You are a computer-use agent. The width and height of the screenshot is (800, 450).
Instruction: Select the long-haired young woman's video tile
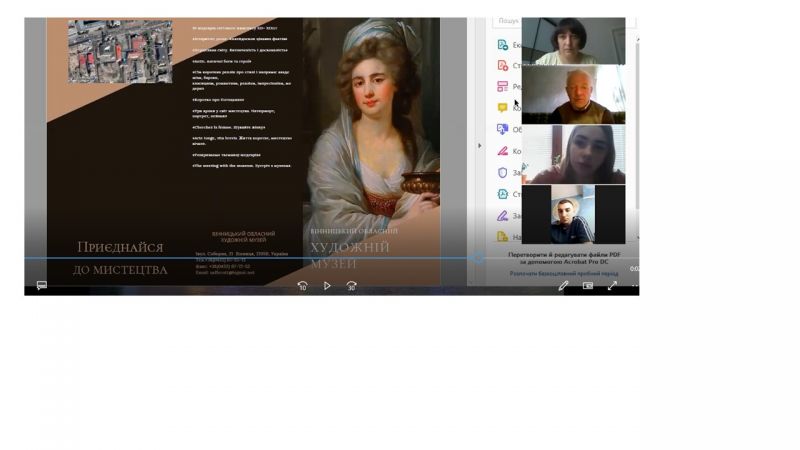[573, 155]
